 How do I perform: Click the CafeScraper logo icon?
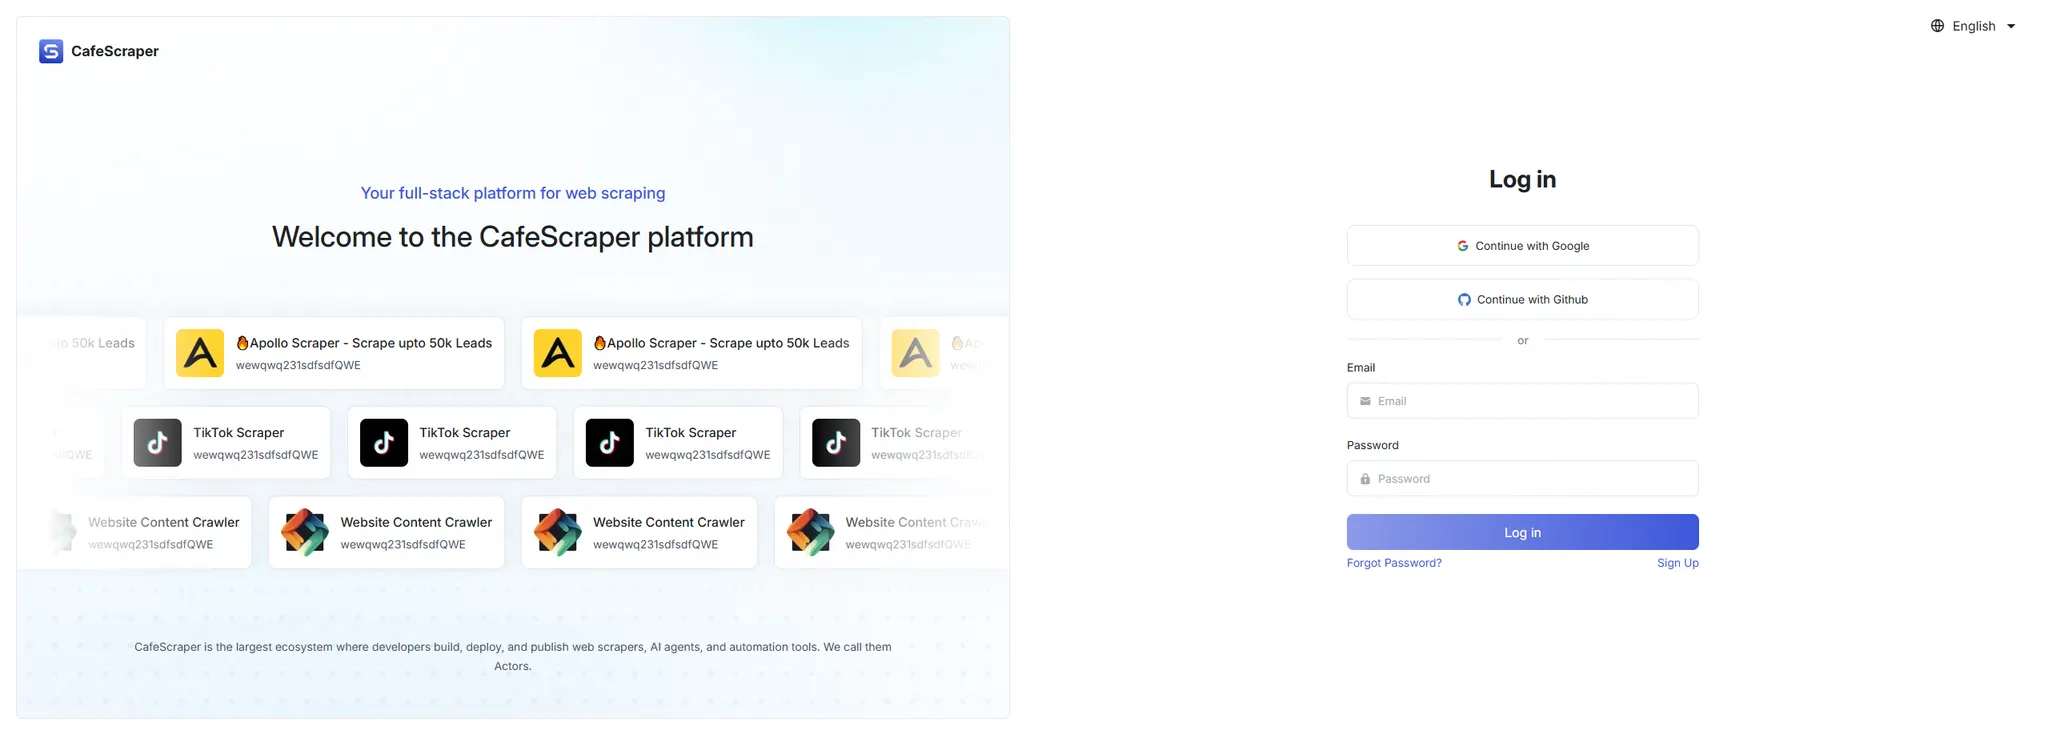(x=51, y=51)
